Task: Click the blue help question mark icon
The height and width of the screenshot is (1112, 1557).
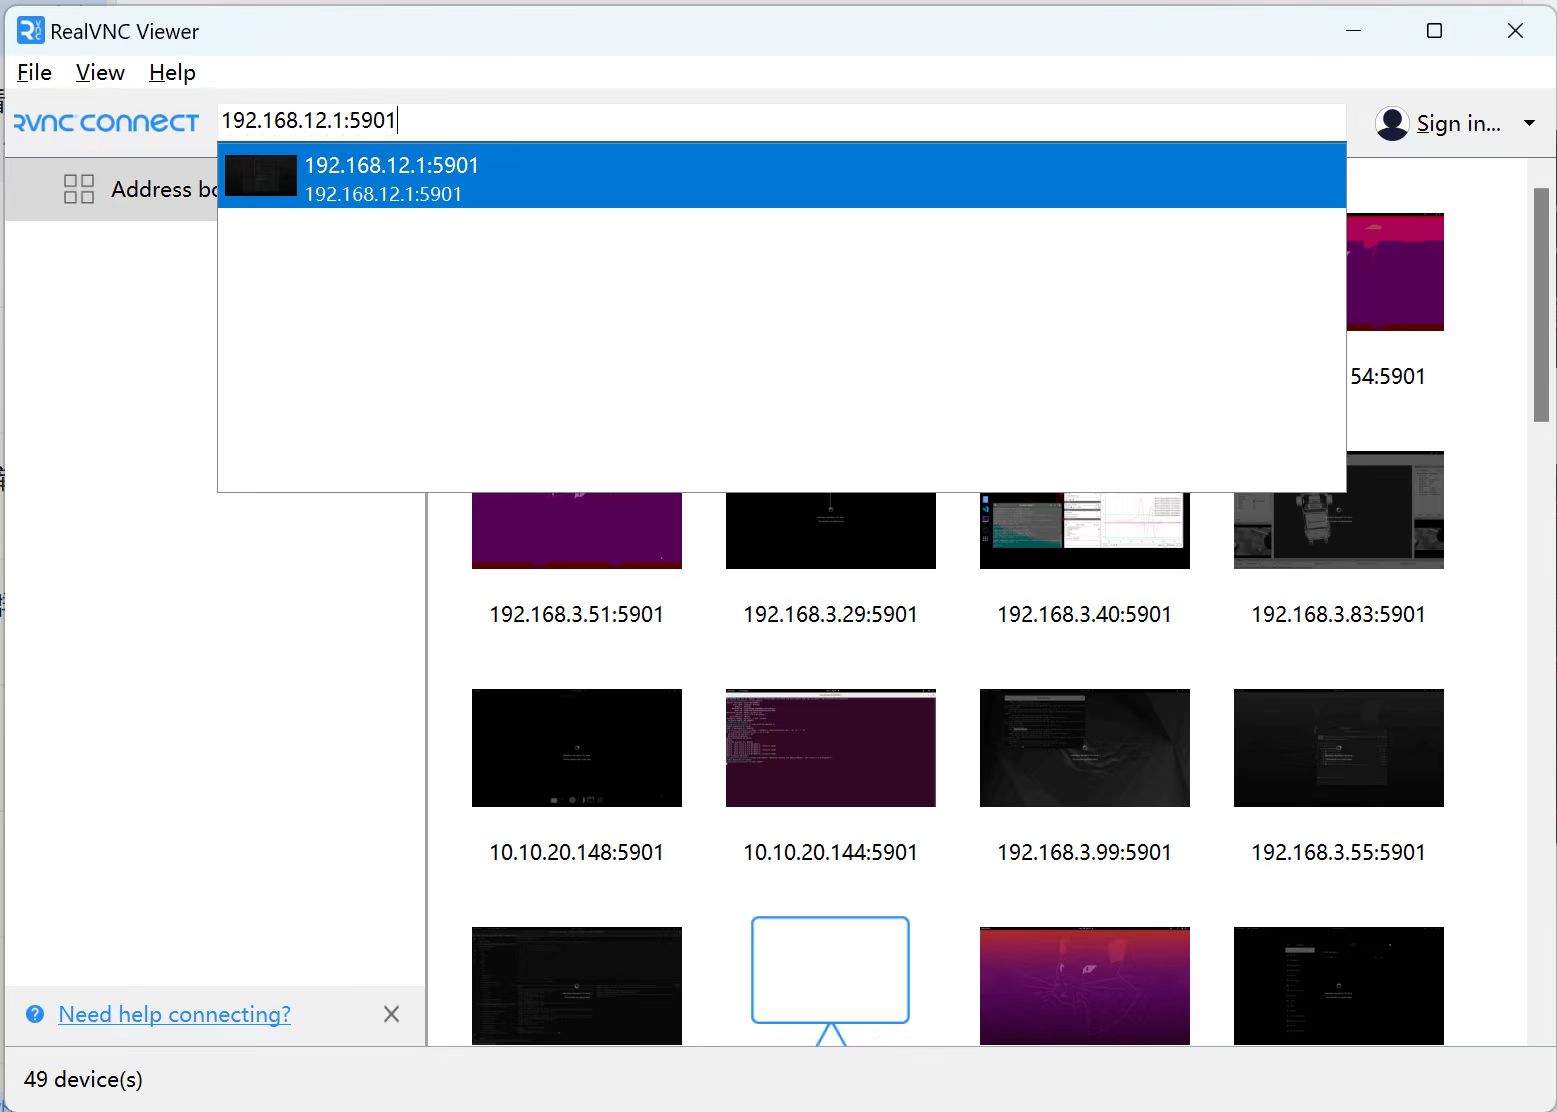Action: (x=35, y=1014)
